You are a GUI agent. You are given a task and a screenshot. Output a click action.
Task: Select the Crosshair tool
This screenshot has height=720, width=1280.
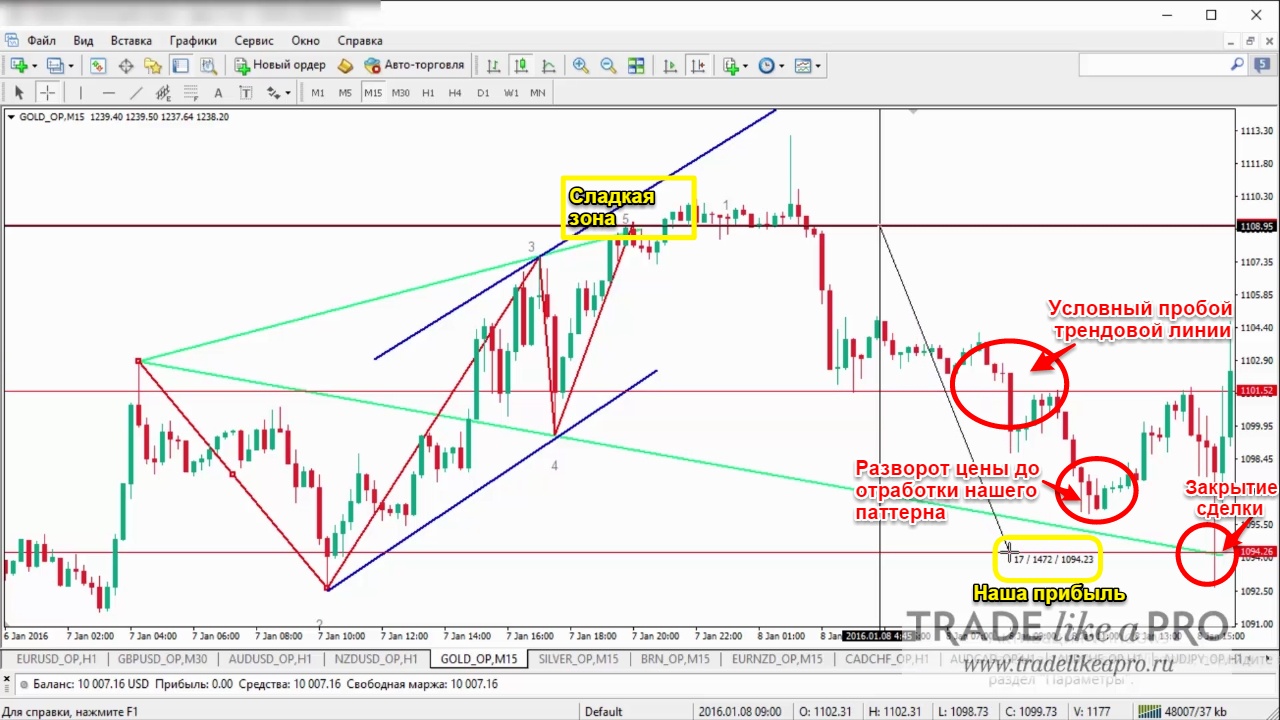pyautogui.click(x=47, y=92)
